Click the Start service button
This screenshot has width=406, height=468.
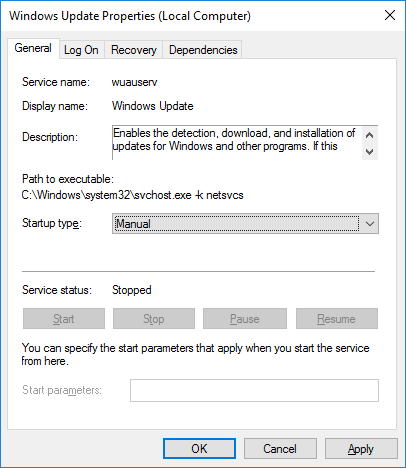(64, 319)
